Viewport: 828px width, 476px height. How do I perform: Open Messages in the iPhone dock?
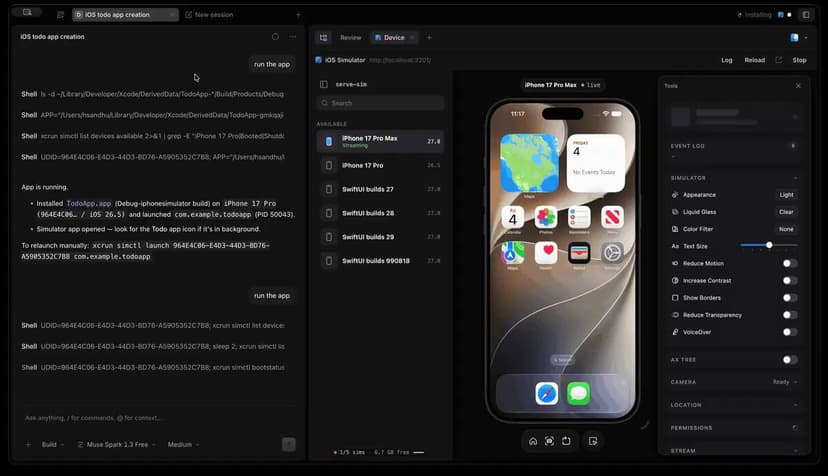pos(579,394)
